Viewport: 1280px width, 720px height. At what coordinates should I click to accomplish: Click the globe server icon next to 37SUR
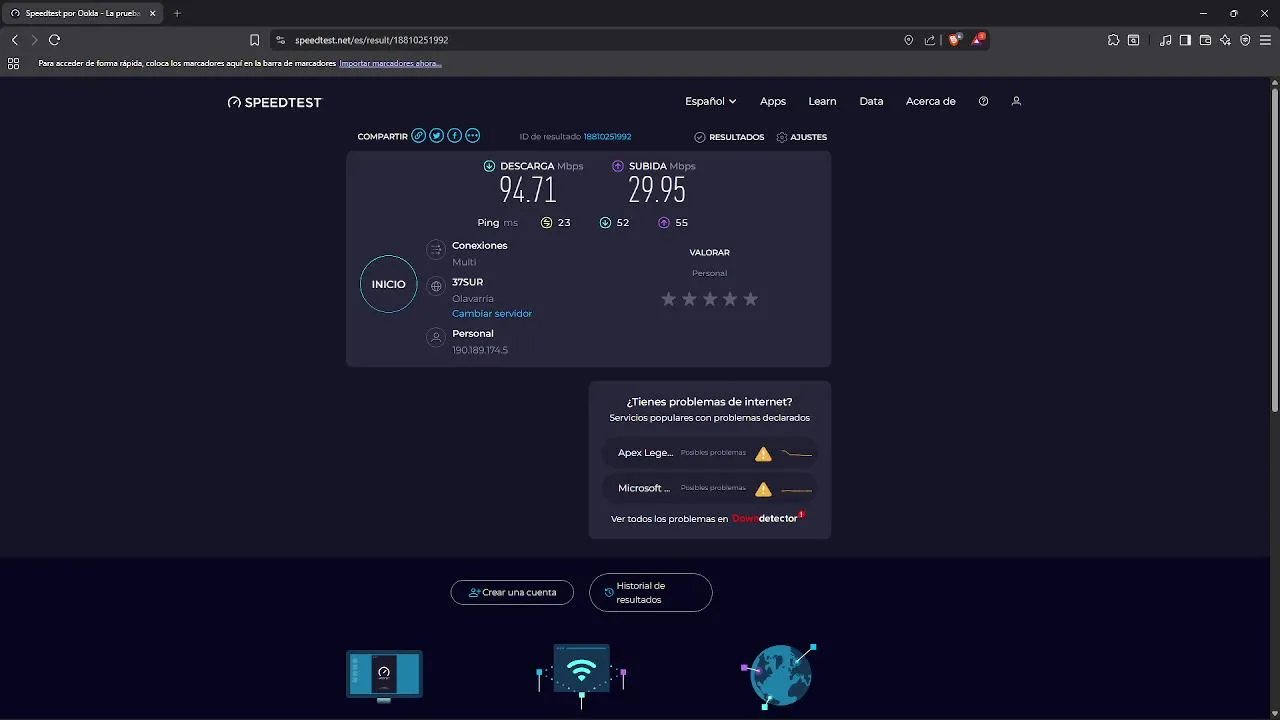point(435,287)
